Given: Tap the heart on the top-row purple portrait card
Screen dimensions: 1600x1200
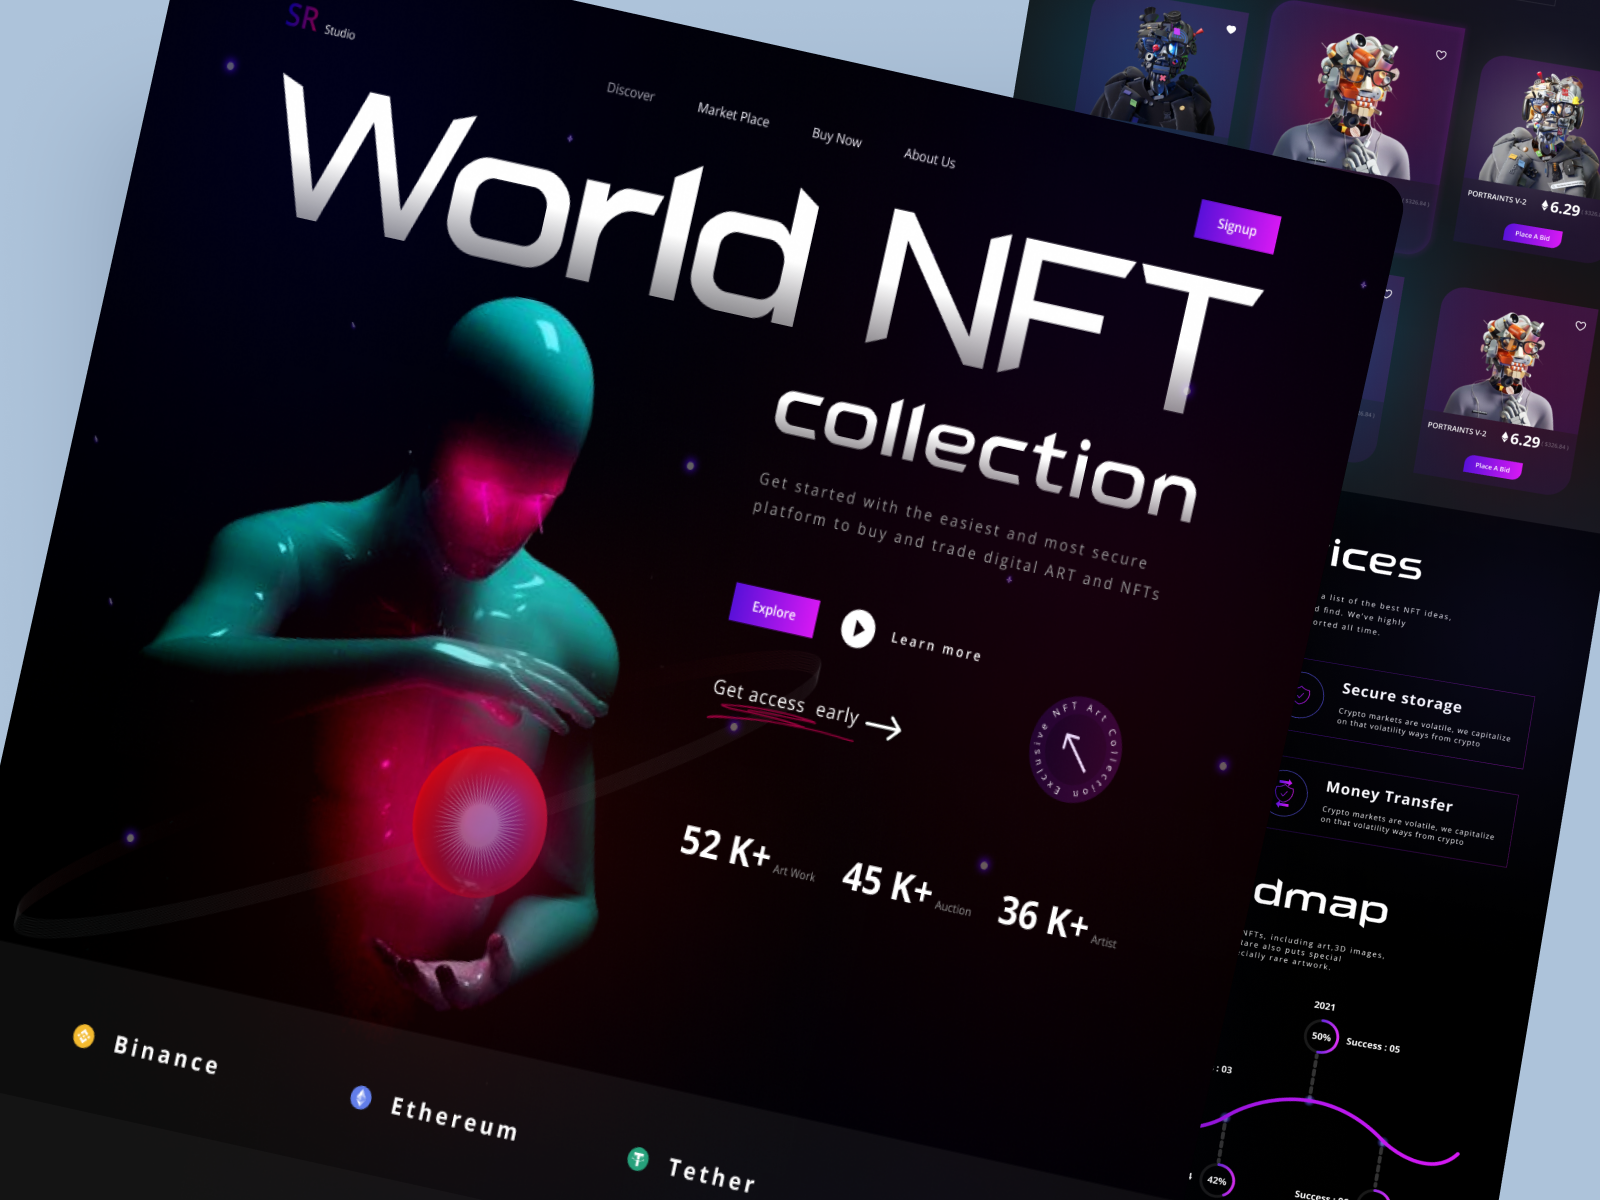Looking at the screenshot, I should pyautogui.click(x=1441, y=55).
